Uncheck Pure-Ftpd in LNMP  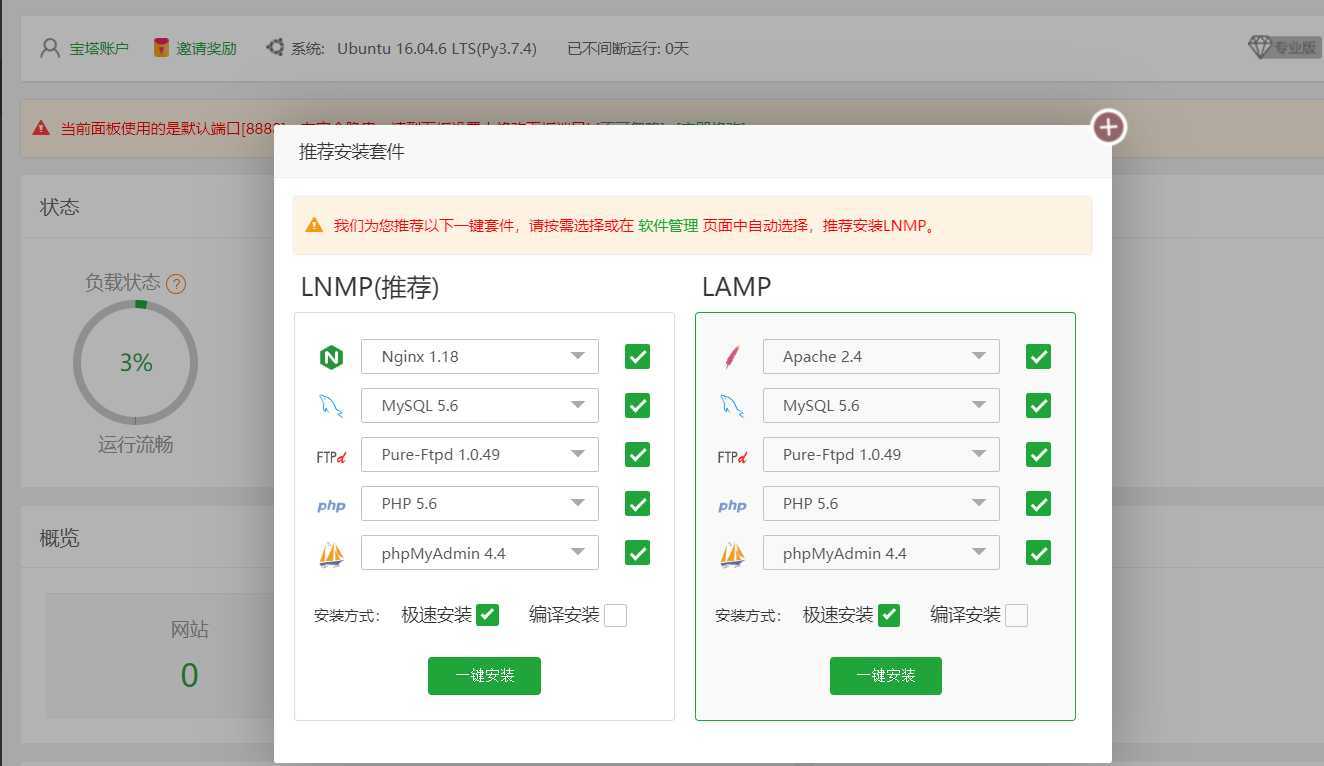[637, 455]
